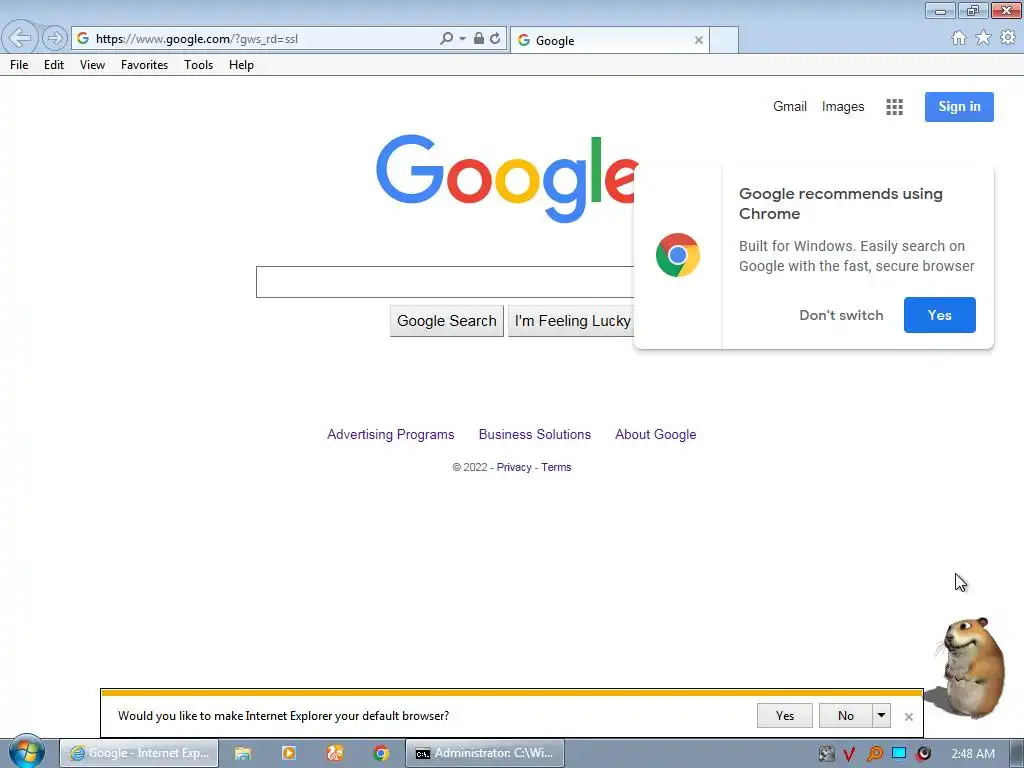Open the File menu

coord(19,65)
